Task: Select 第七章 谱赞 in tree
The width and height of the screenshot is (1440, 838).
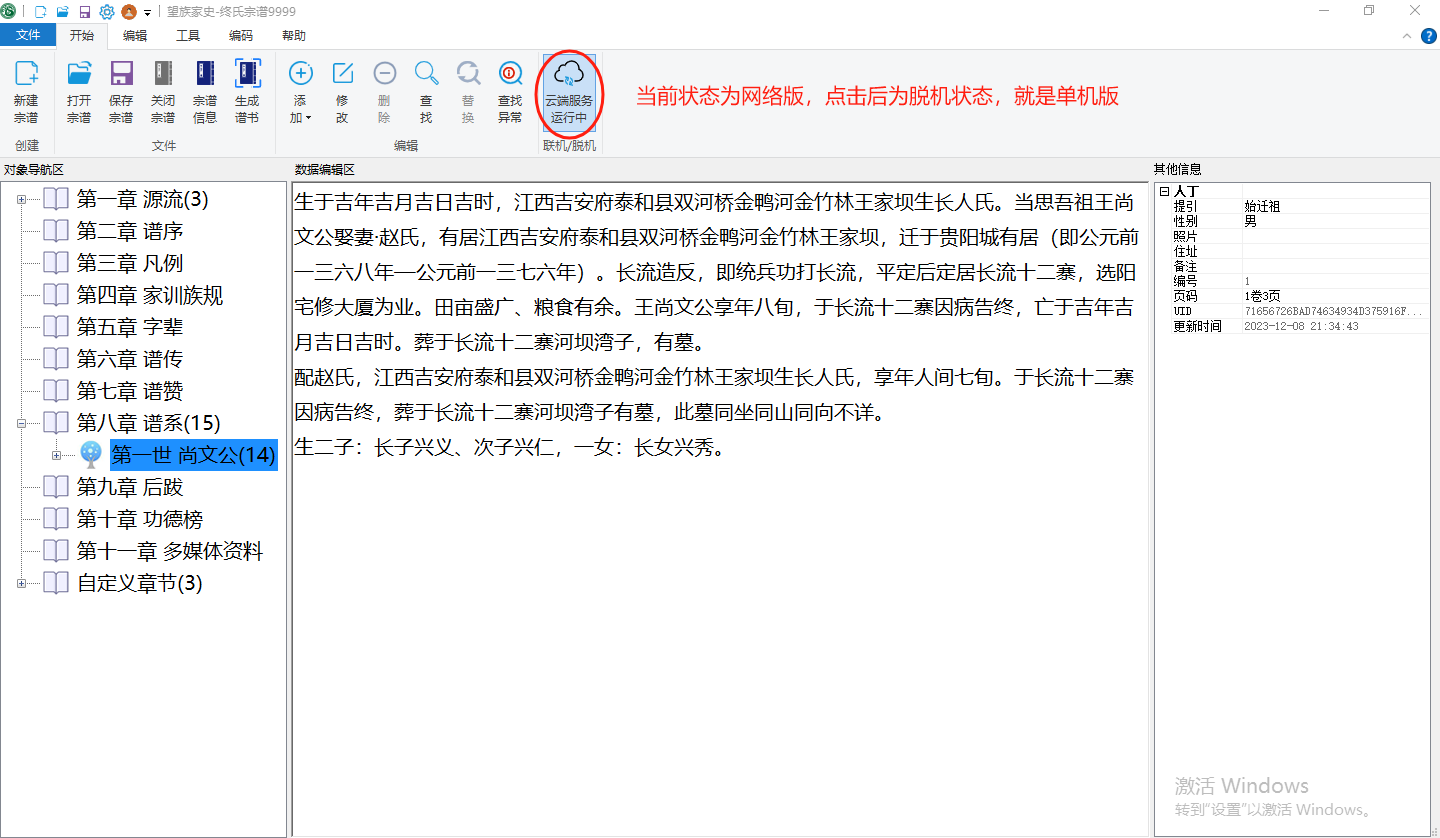Action: (x=130, y=392)
